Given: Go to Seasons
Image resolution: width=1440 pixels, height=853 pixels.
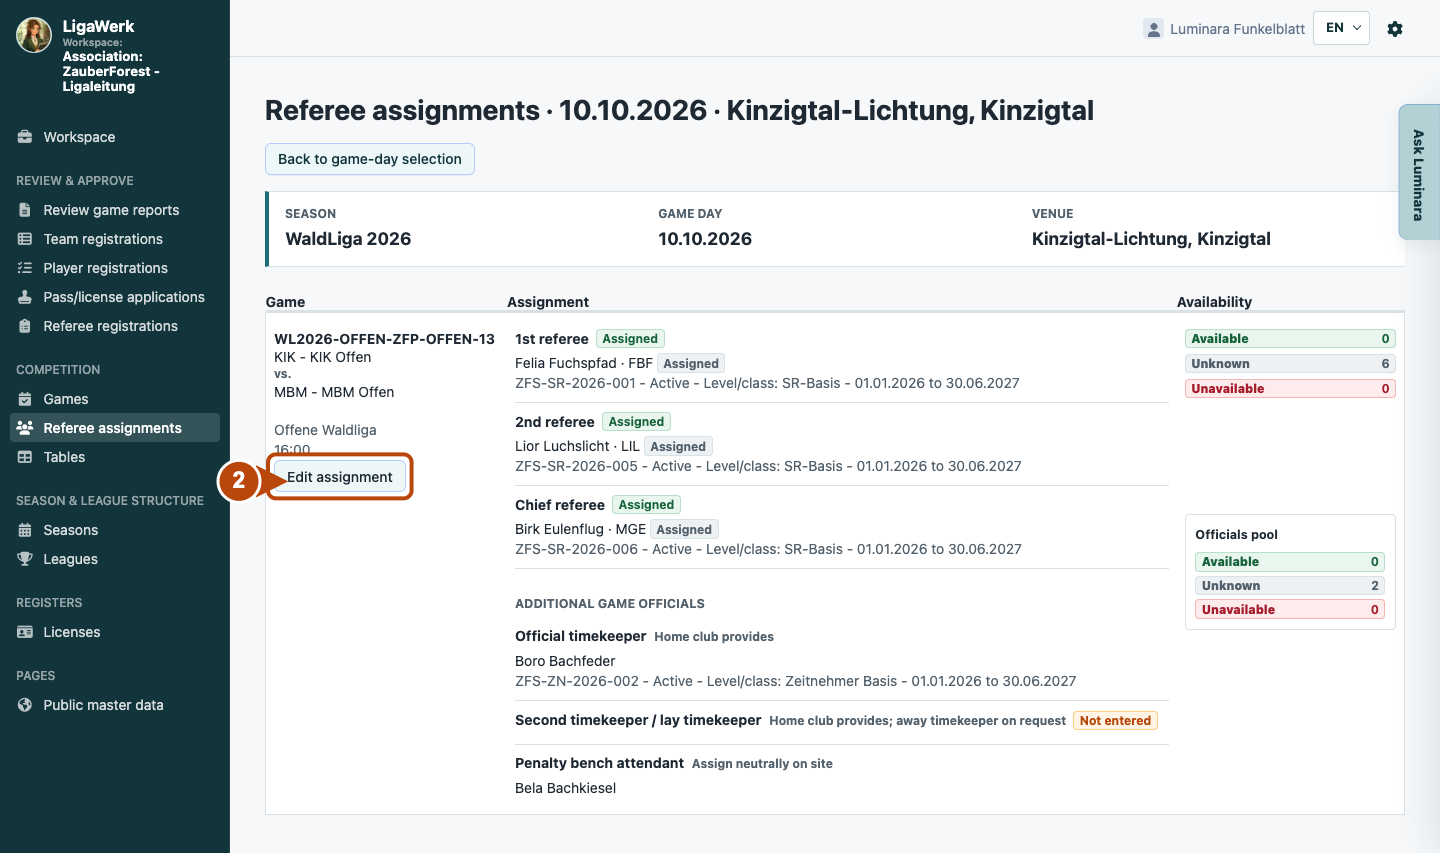Looking at the screenshot, I should (115, 530).
